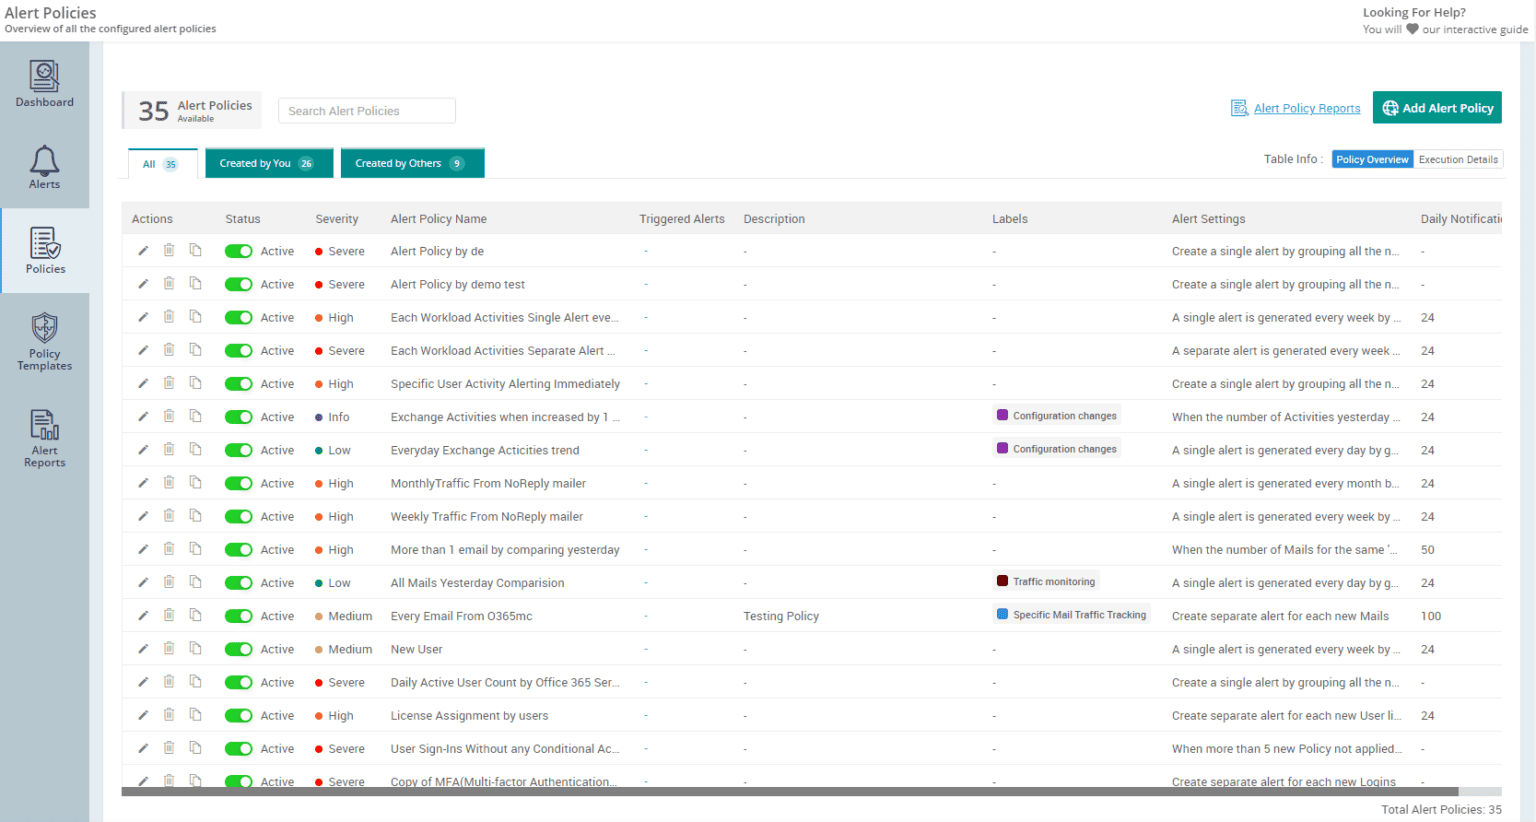Image resolution: width=1536 pixels, height=822 pixels.
Task: Open Alert Reports in the sidebar
Action: (x=44, y=438)
